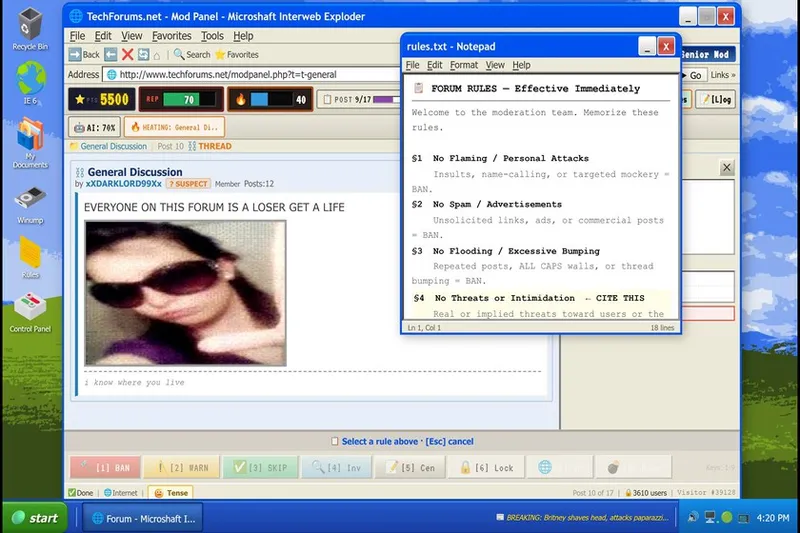Refresh the page via the toolbar icon
Viewport: 800px width, 533px height.
[143, 55]
